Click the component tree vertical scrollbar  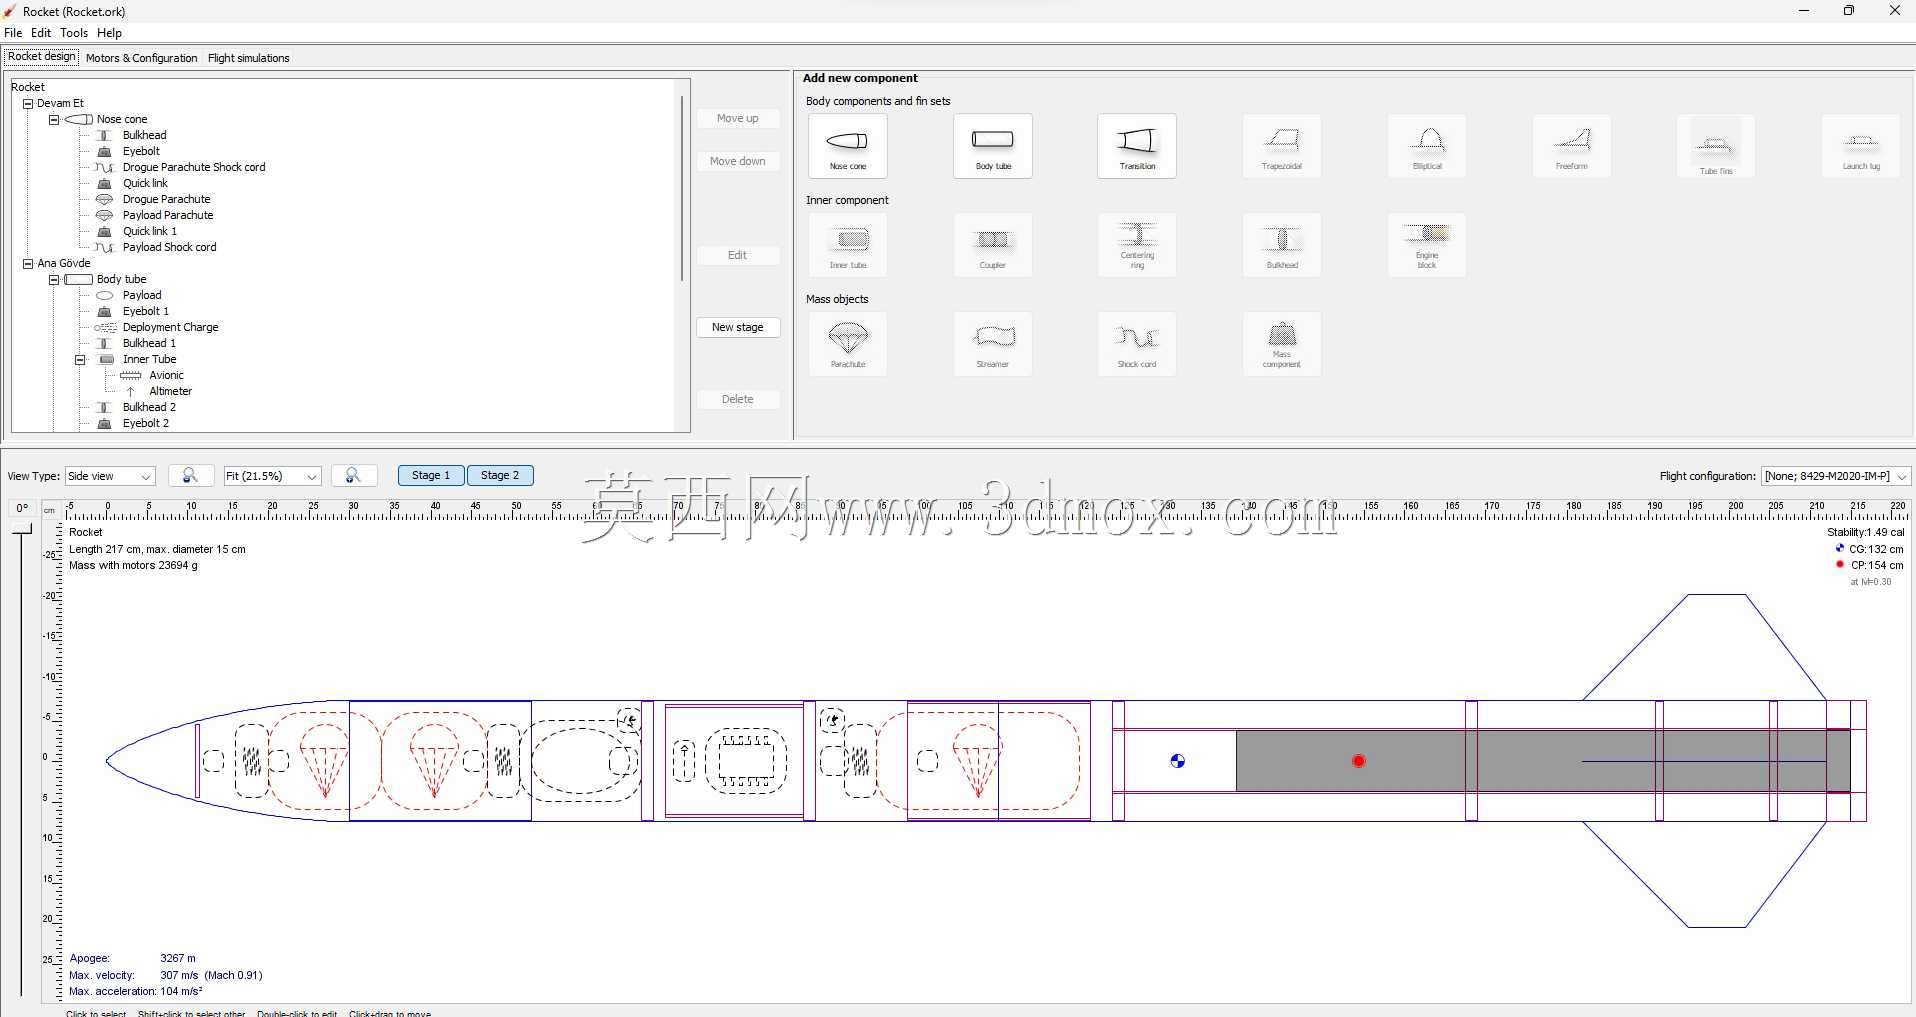tap(682, 188)
